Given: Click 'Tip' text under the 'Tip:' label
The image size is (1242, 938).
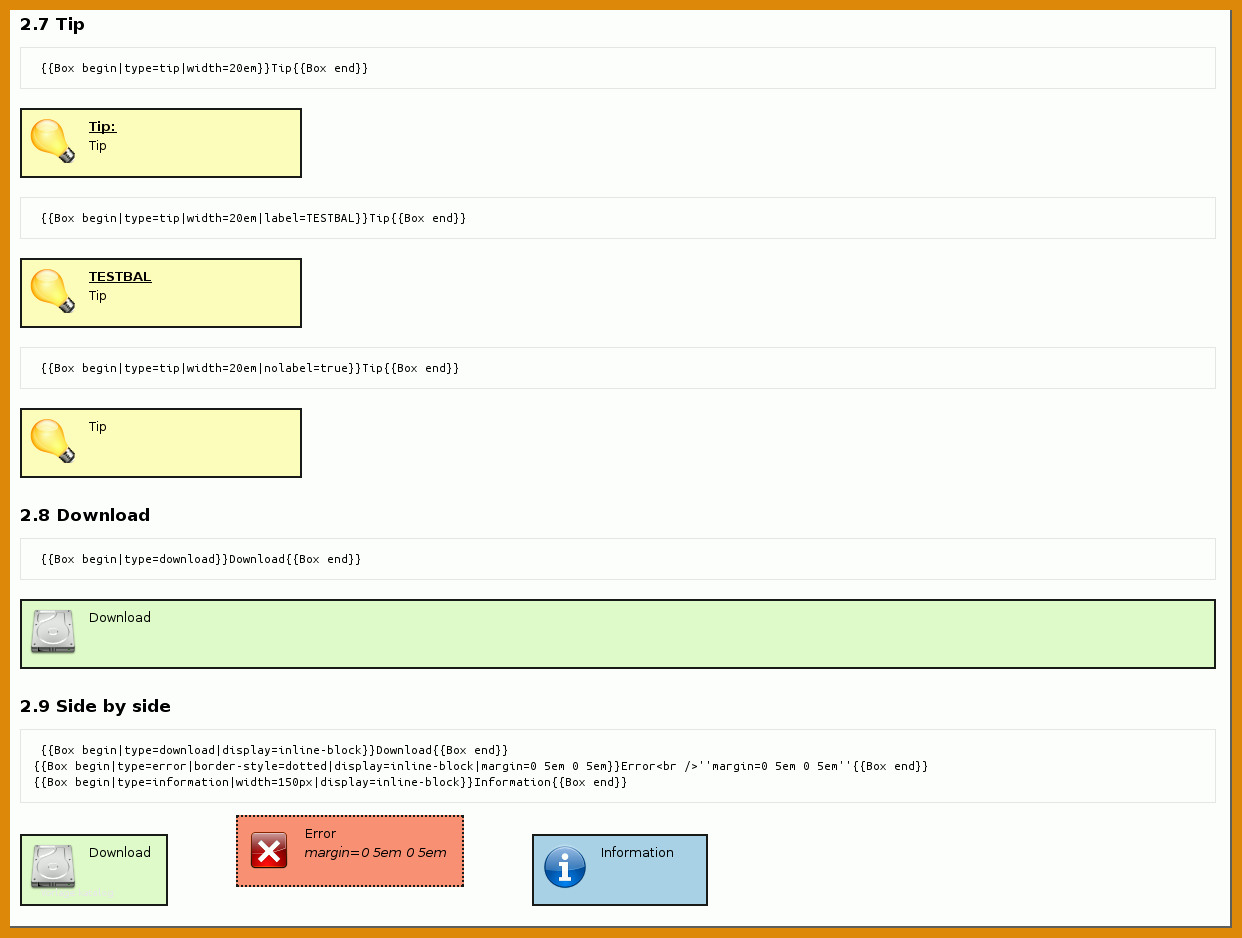Looking at the screenshot, I should pos(98,146).
